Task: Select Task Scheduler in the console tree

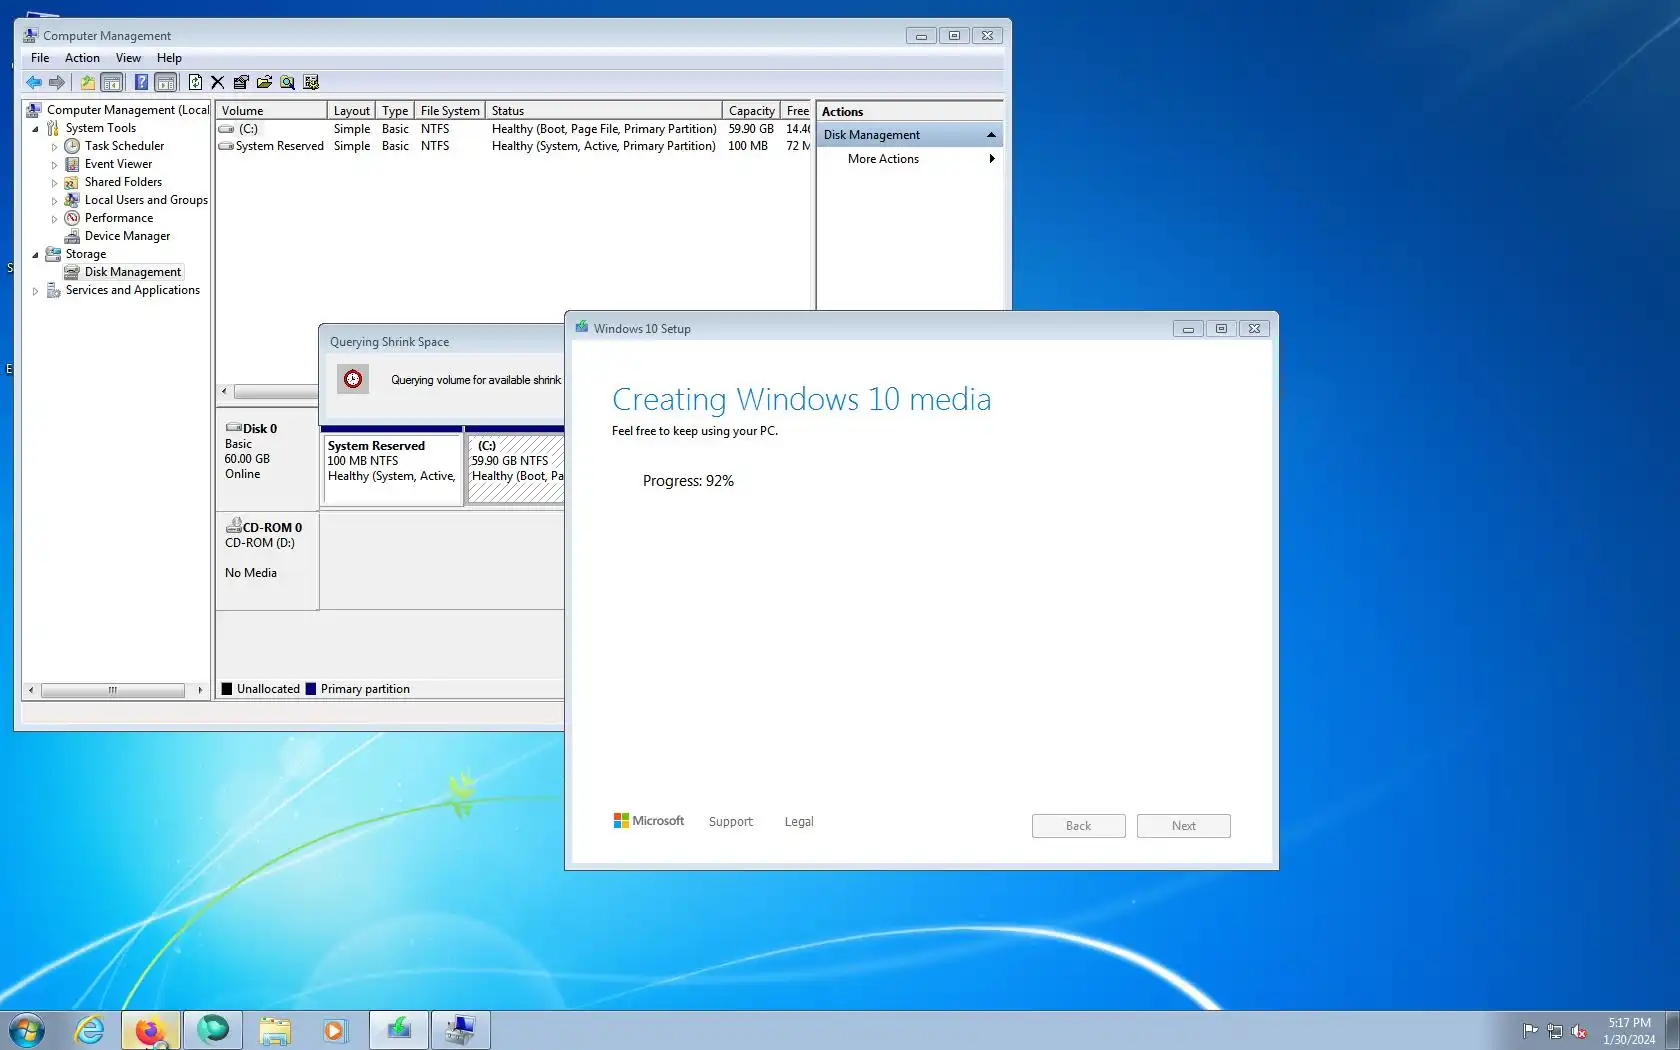Action: click(124, 146)
